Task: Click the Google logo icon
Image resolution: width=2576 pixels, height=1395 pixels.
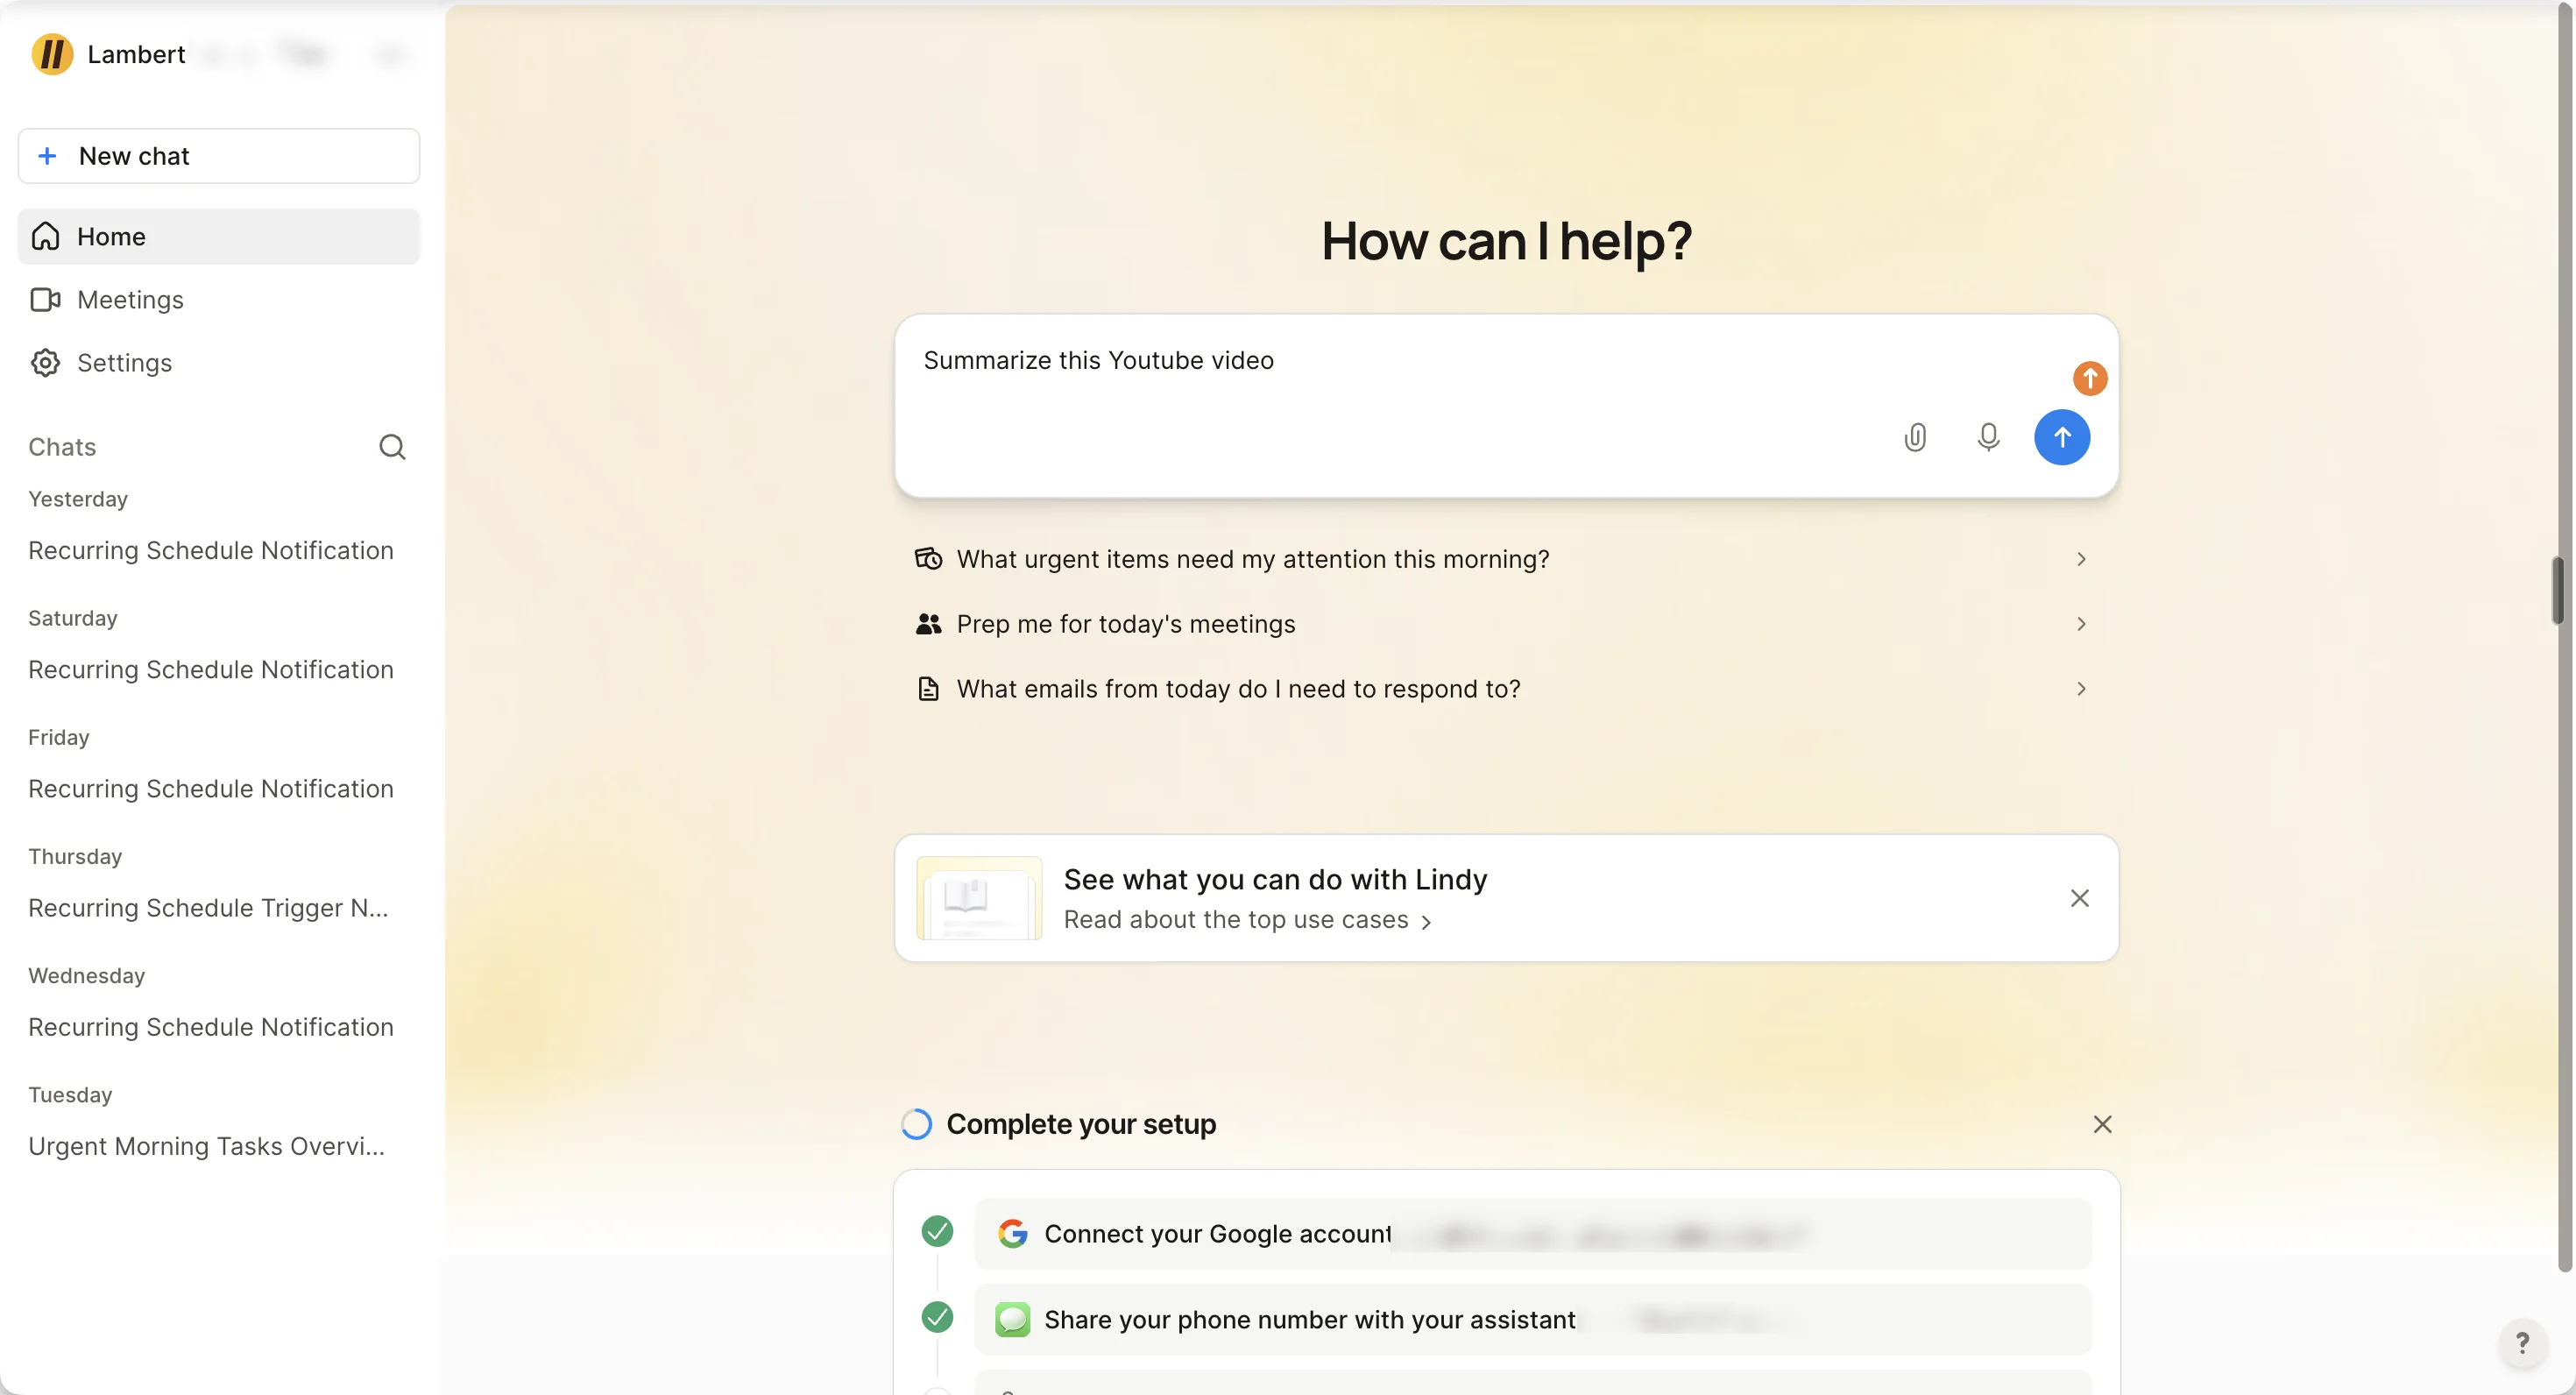Action: point(1013,1235)
